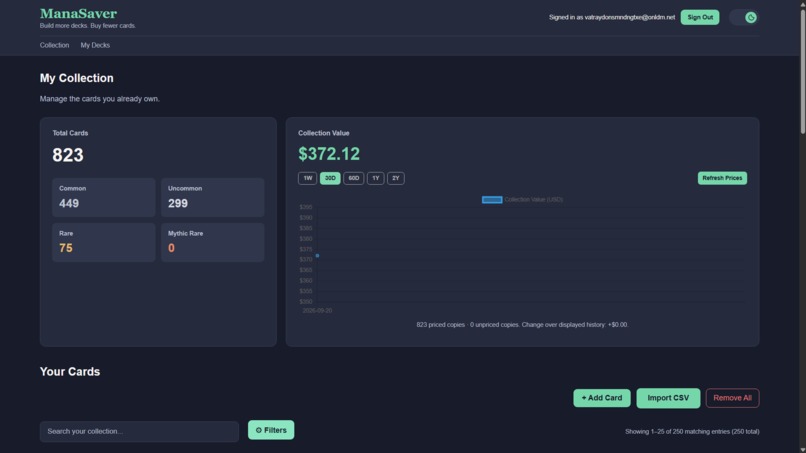Click the 'My Collection' heading

(77, 78)
